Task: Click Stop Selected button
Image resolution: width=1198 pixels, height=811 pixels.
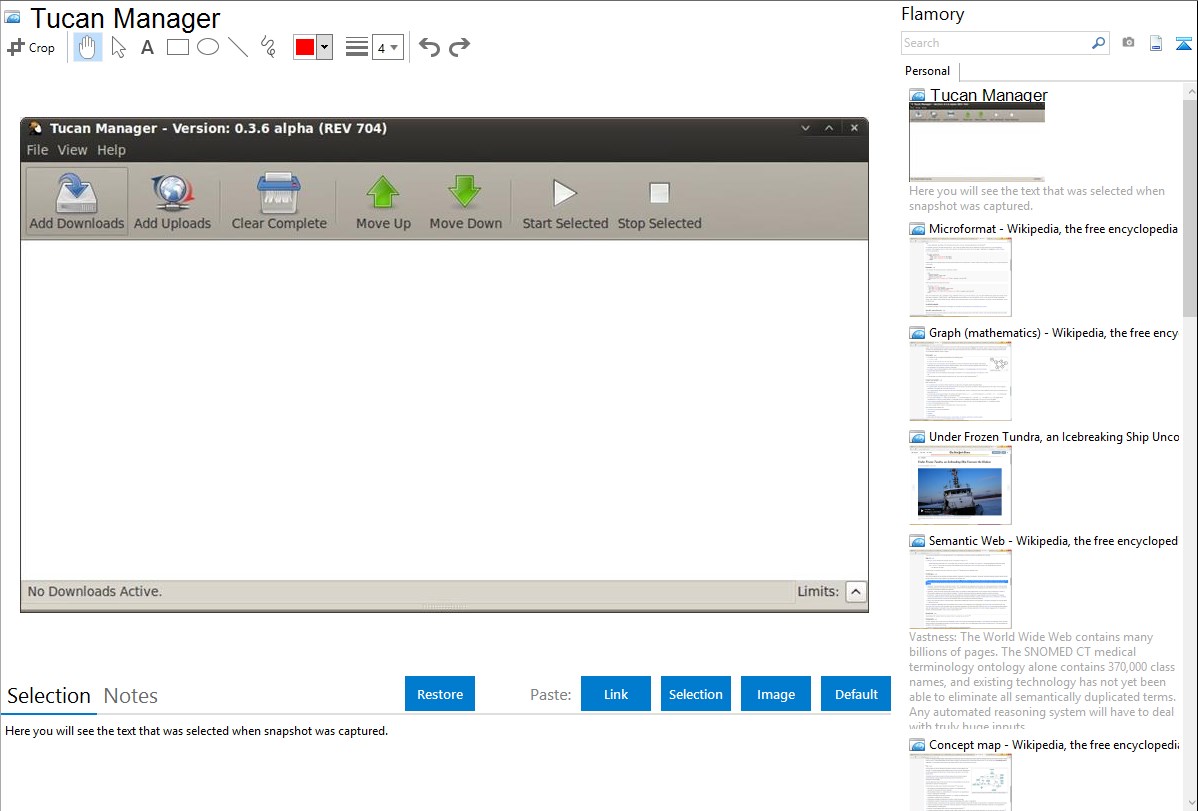Action: 659,201
